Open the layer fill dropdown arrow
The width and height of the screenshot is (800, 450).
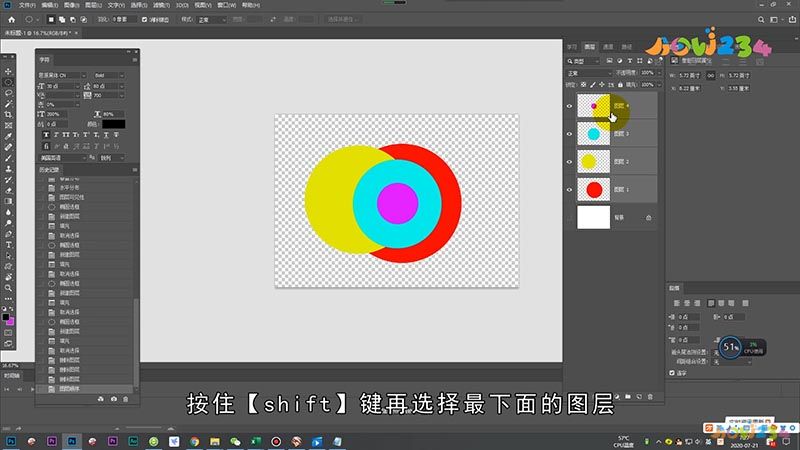pyautogui.click(x=658, y=85)
